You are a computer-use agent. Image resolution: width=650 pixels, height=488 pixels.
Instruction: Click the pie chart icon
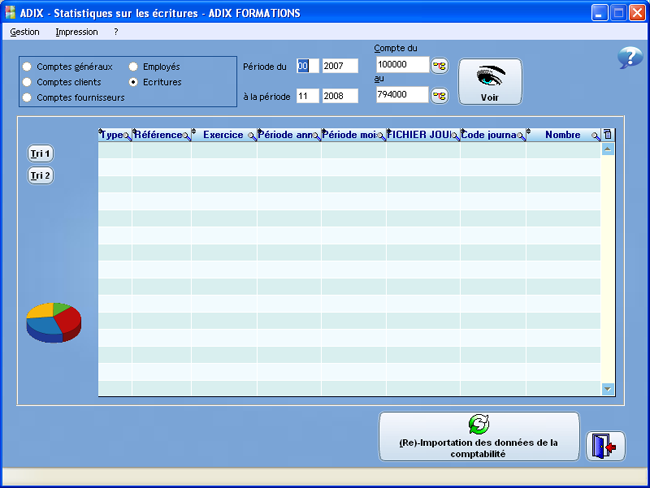coord(54,322)
